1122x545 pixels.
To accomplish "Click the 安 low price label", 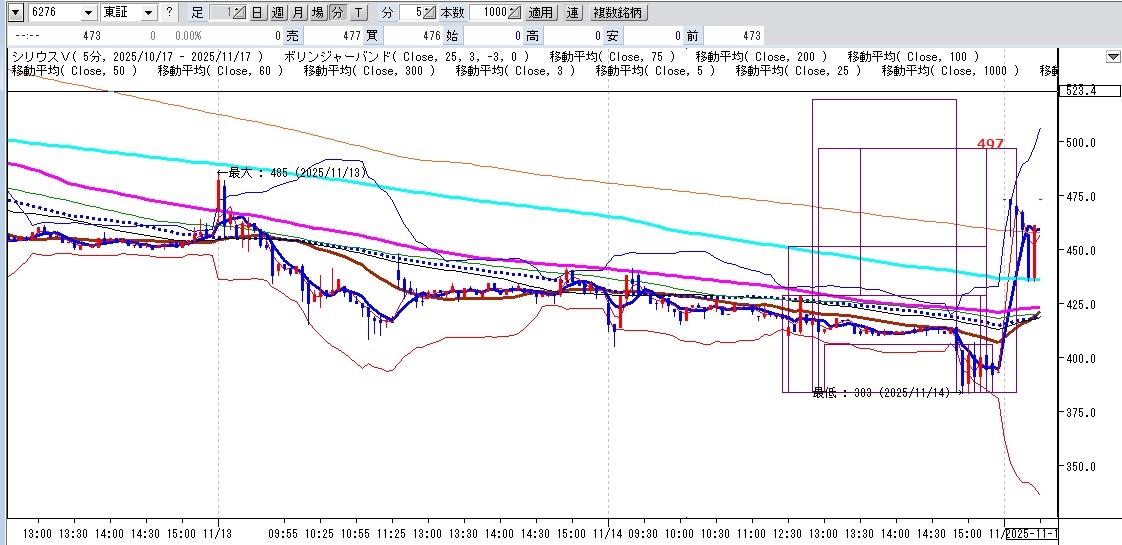I will pyautogui.click(x=613, y=35).
